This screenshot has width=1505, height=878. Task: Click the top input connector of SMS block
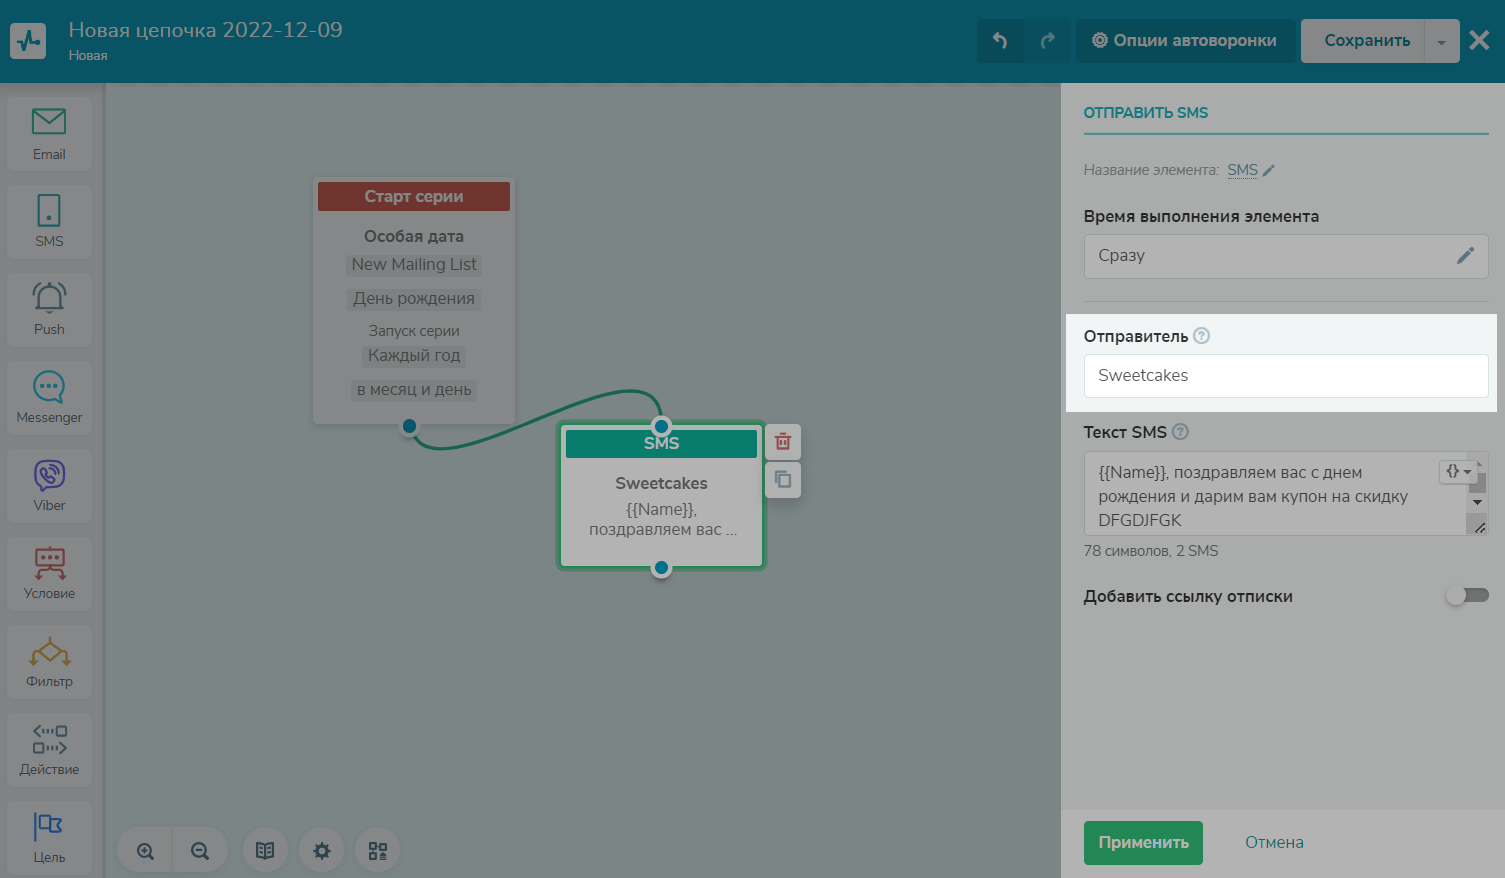(661, 426)
